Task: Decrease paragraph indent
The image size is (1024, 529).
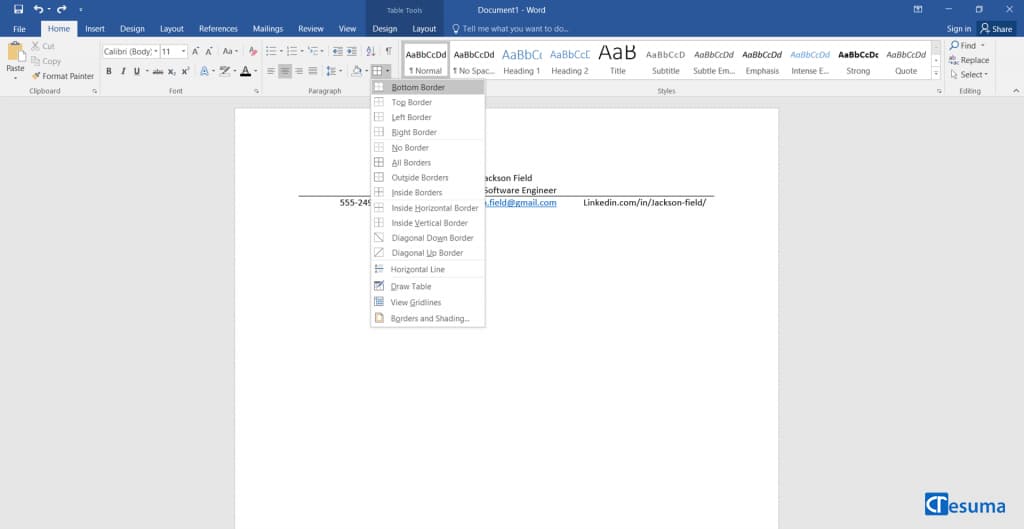Action: 338,51
